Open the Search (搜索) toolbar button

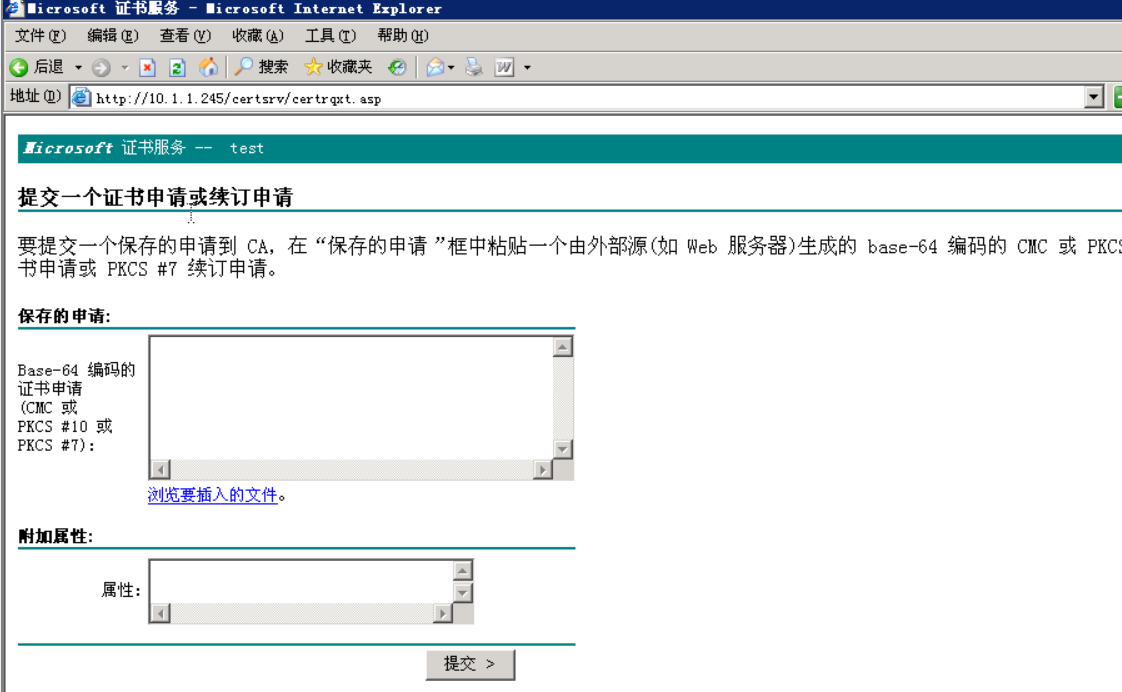pyautogui.click(x=262, y=67)
